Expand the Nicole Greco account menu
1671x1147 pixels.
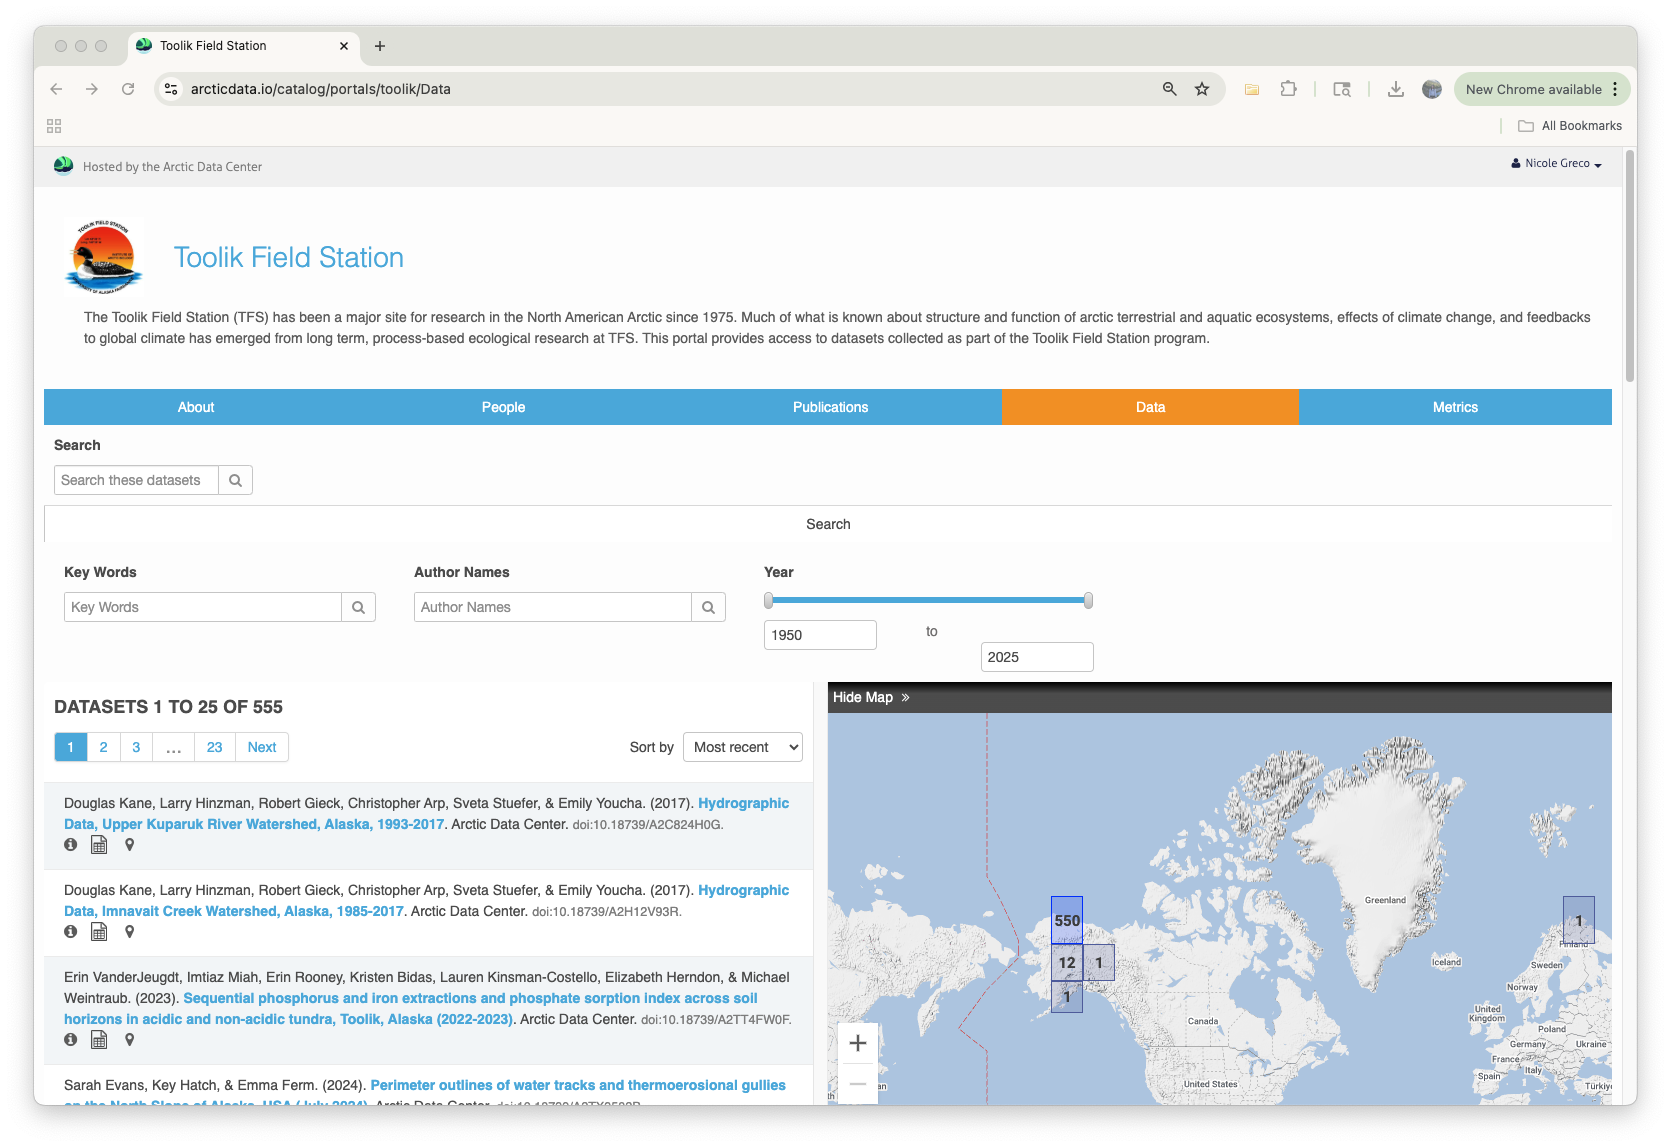pos(1556,163)
